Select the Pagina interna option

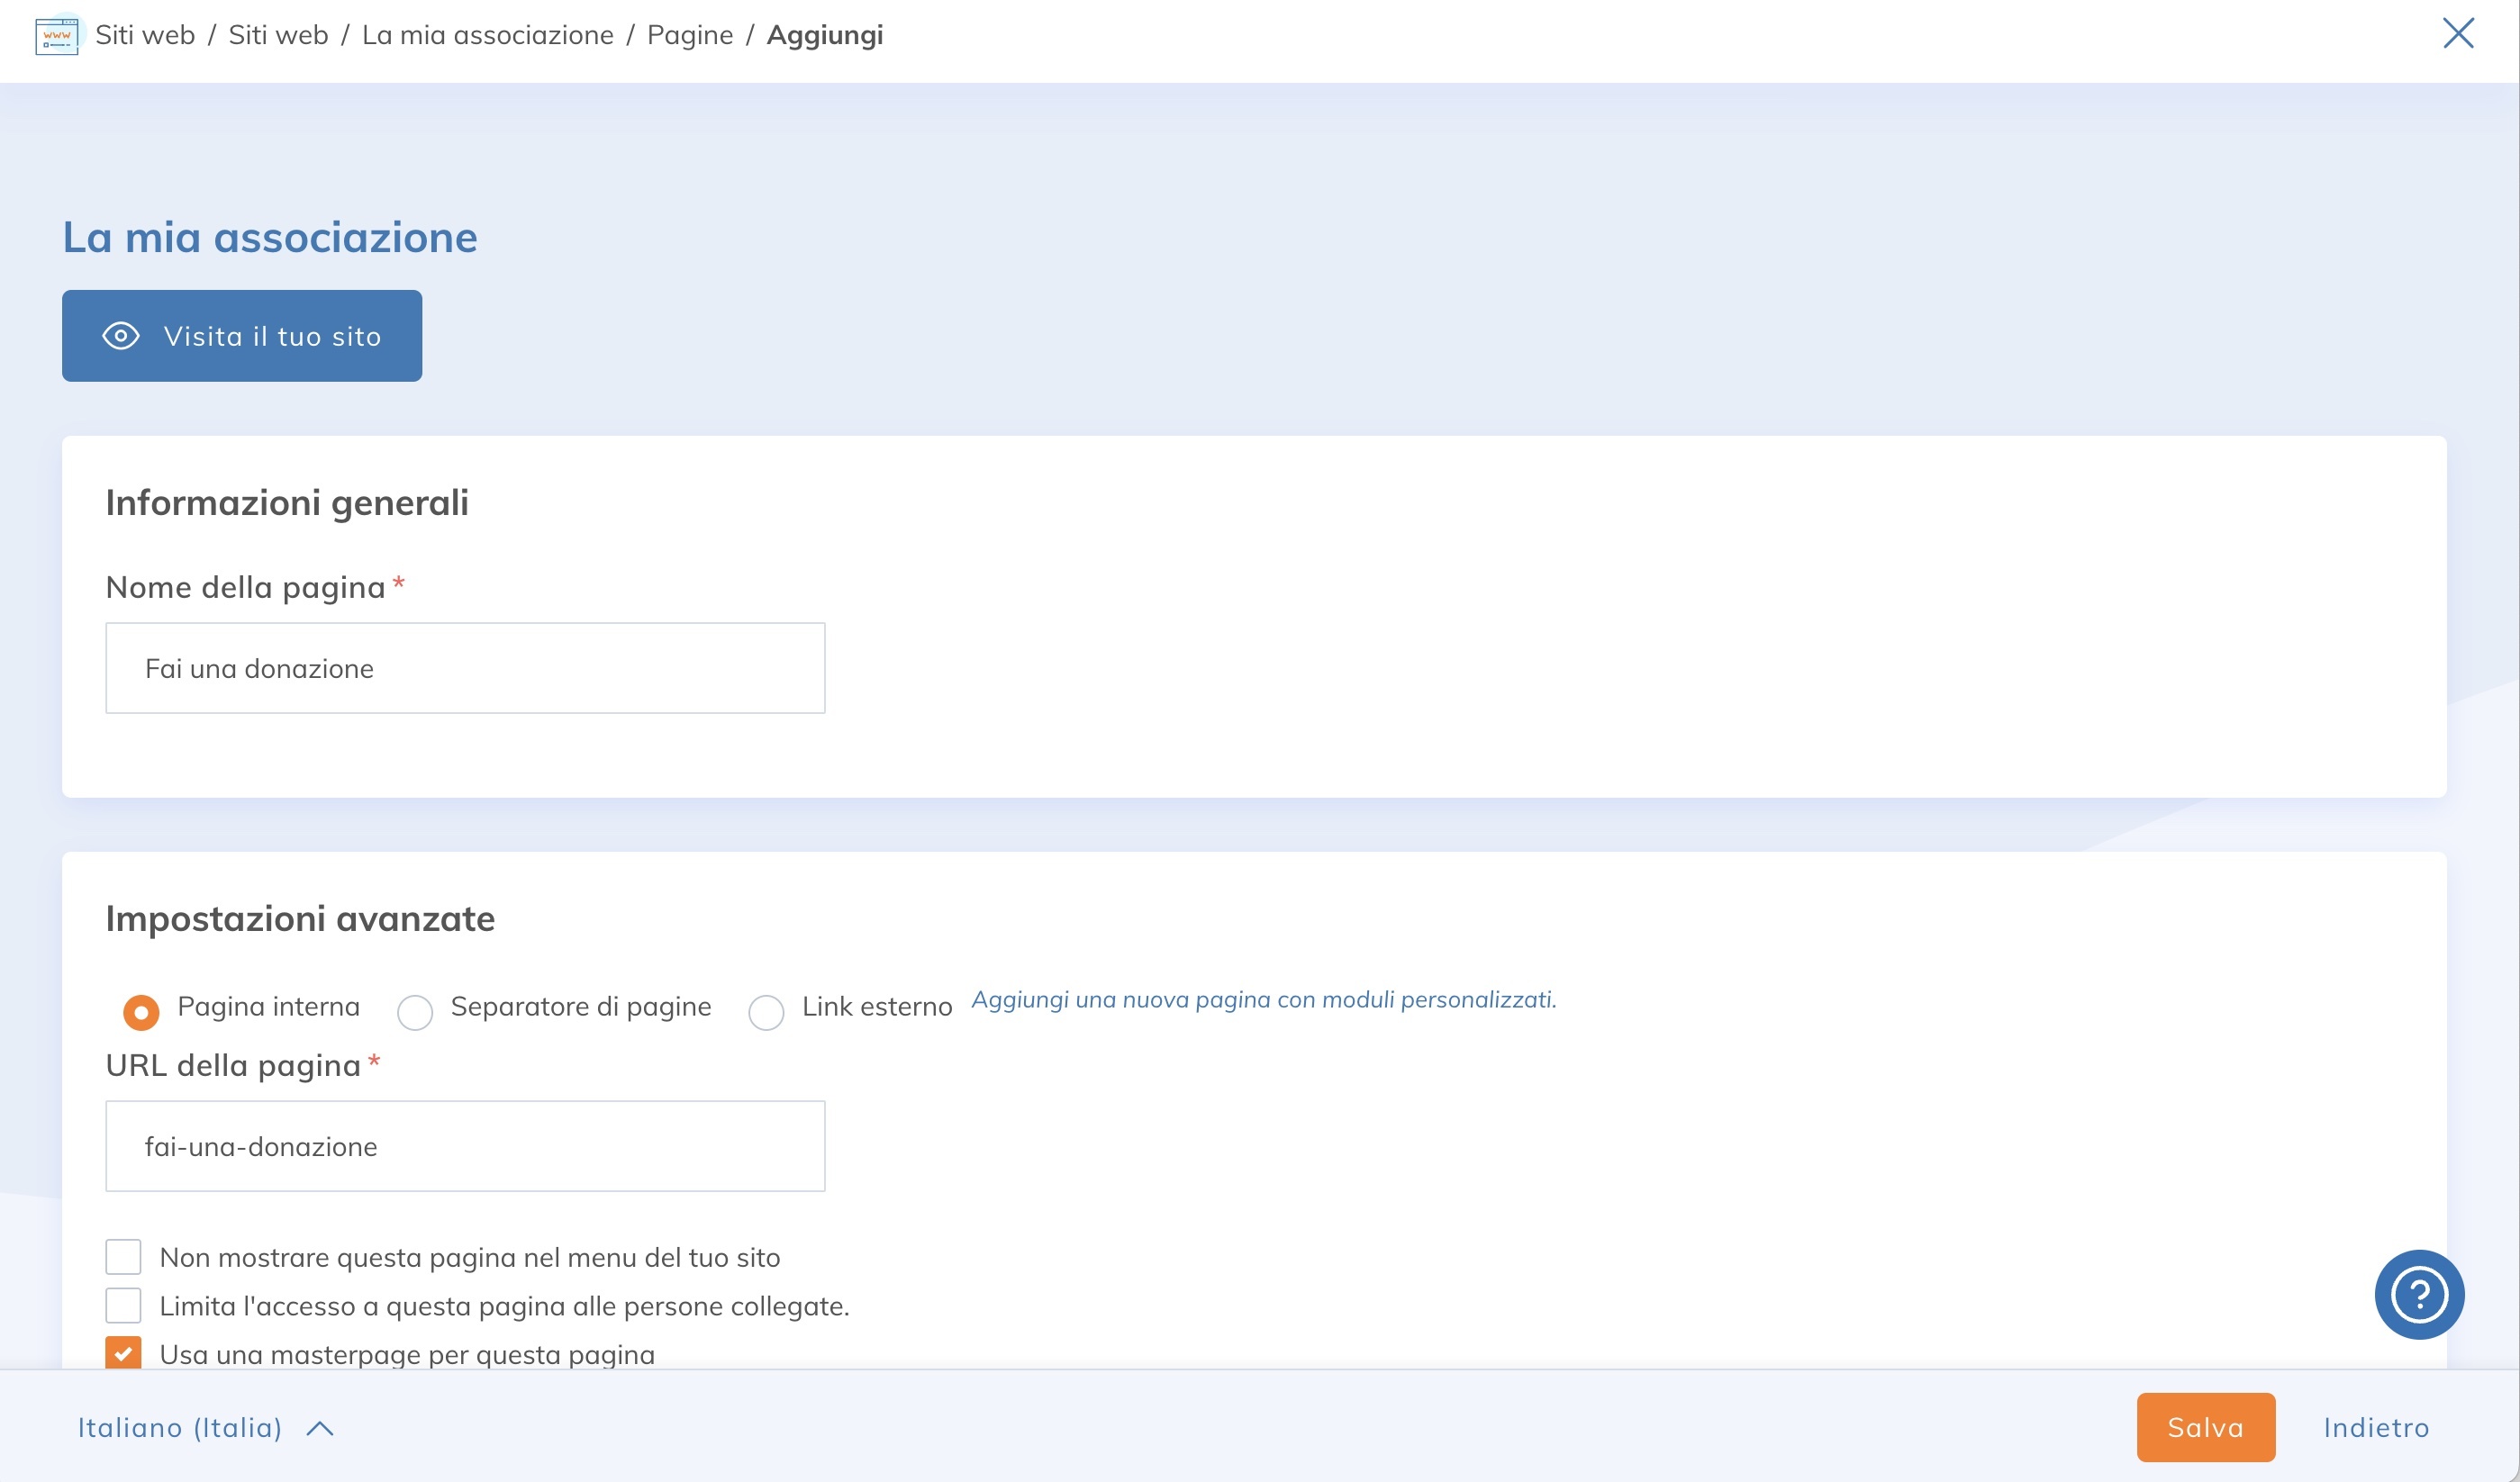point(141,1012)
